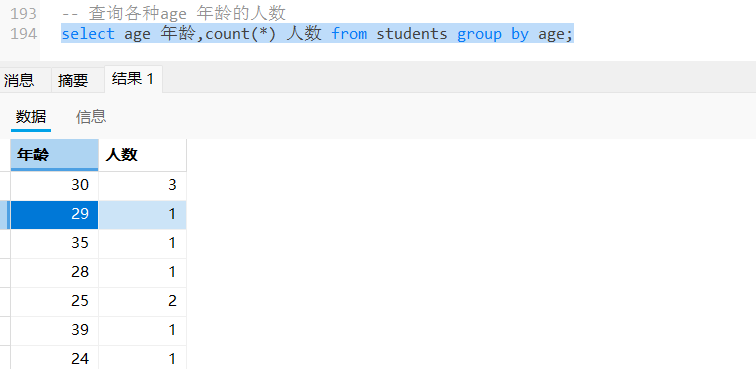The width and height of the screenshot is (756, 369).
Task: Place cursor in the select SQL statement
Action: tap(317, 34)
